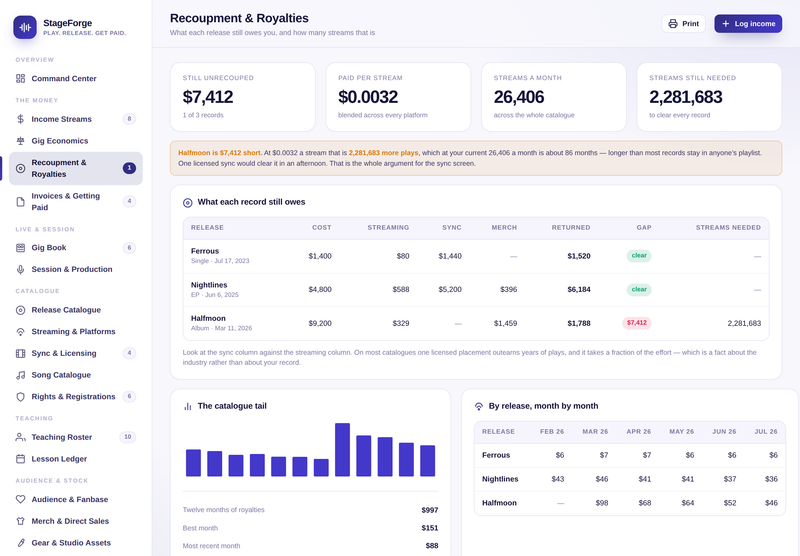Click Nightlines' FEB 26 value $43
Image resolution: width=800 pixels, height=556 pixels.
click(x=558, y=479)
